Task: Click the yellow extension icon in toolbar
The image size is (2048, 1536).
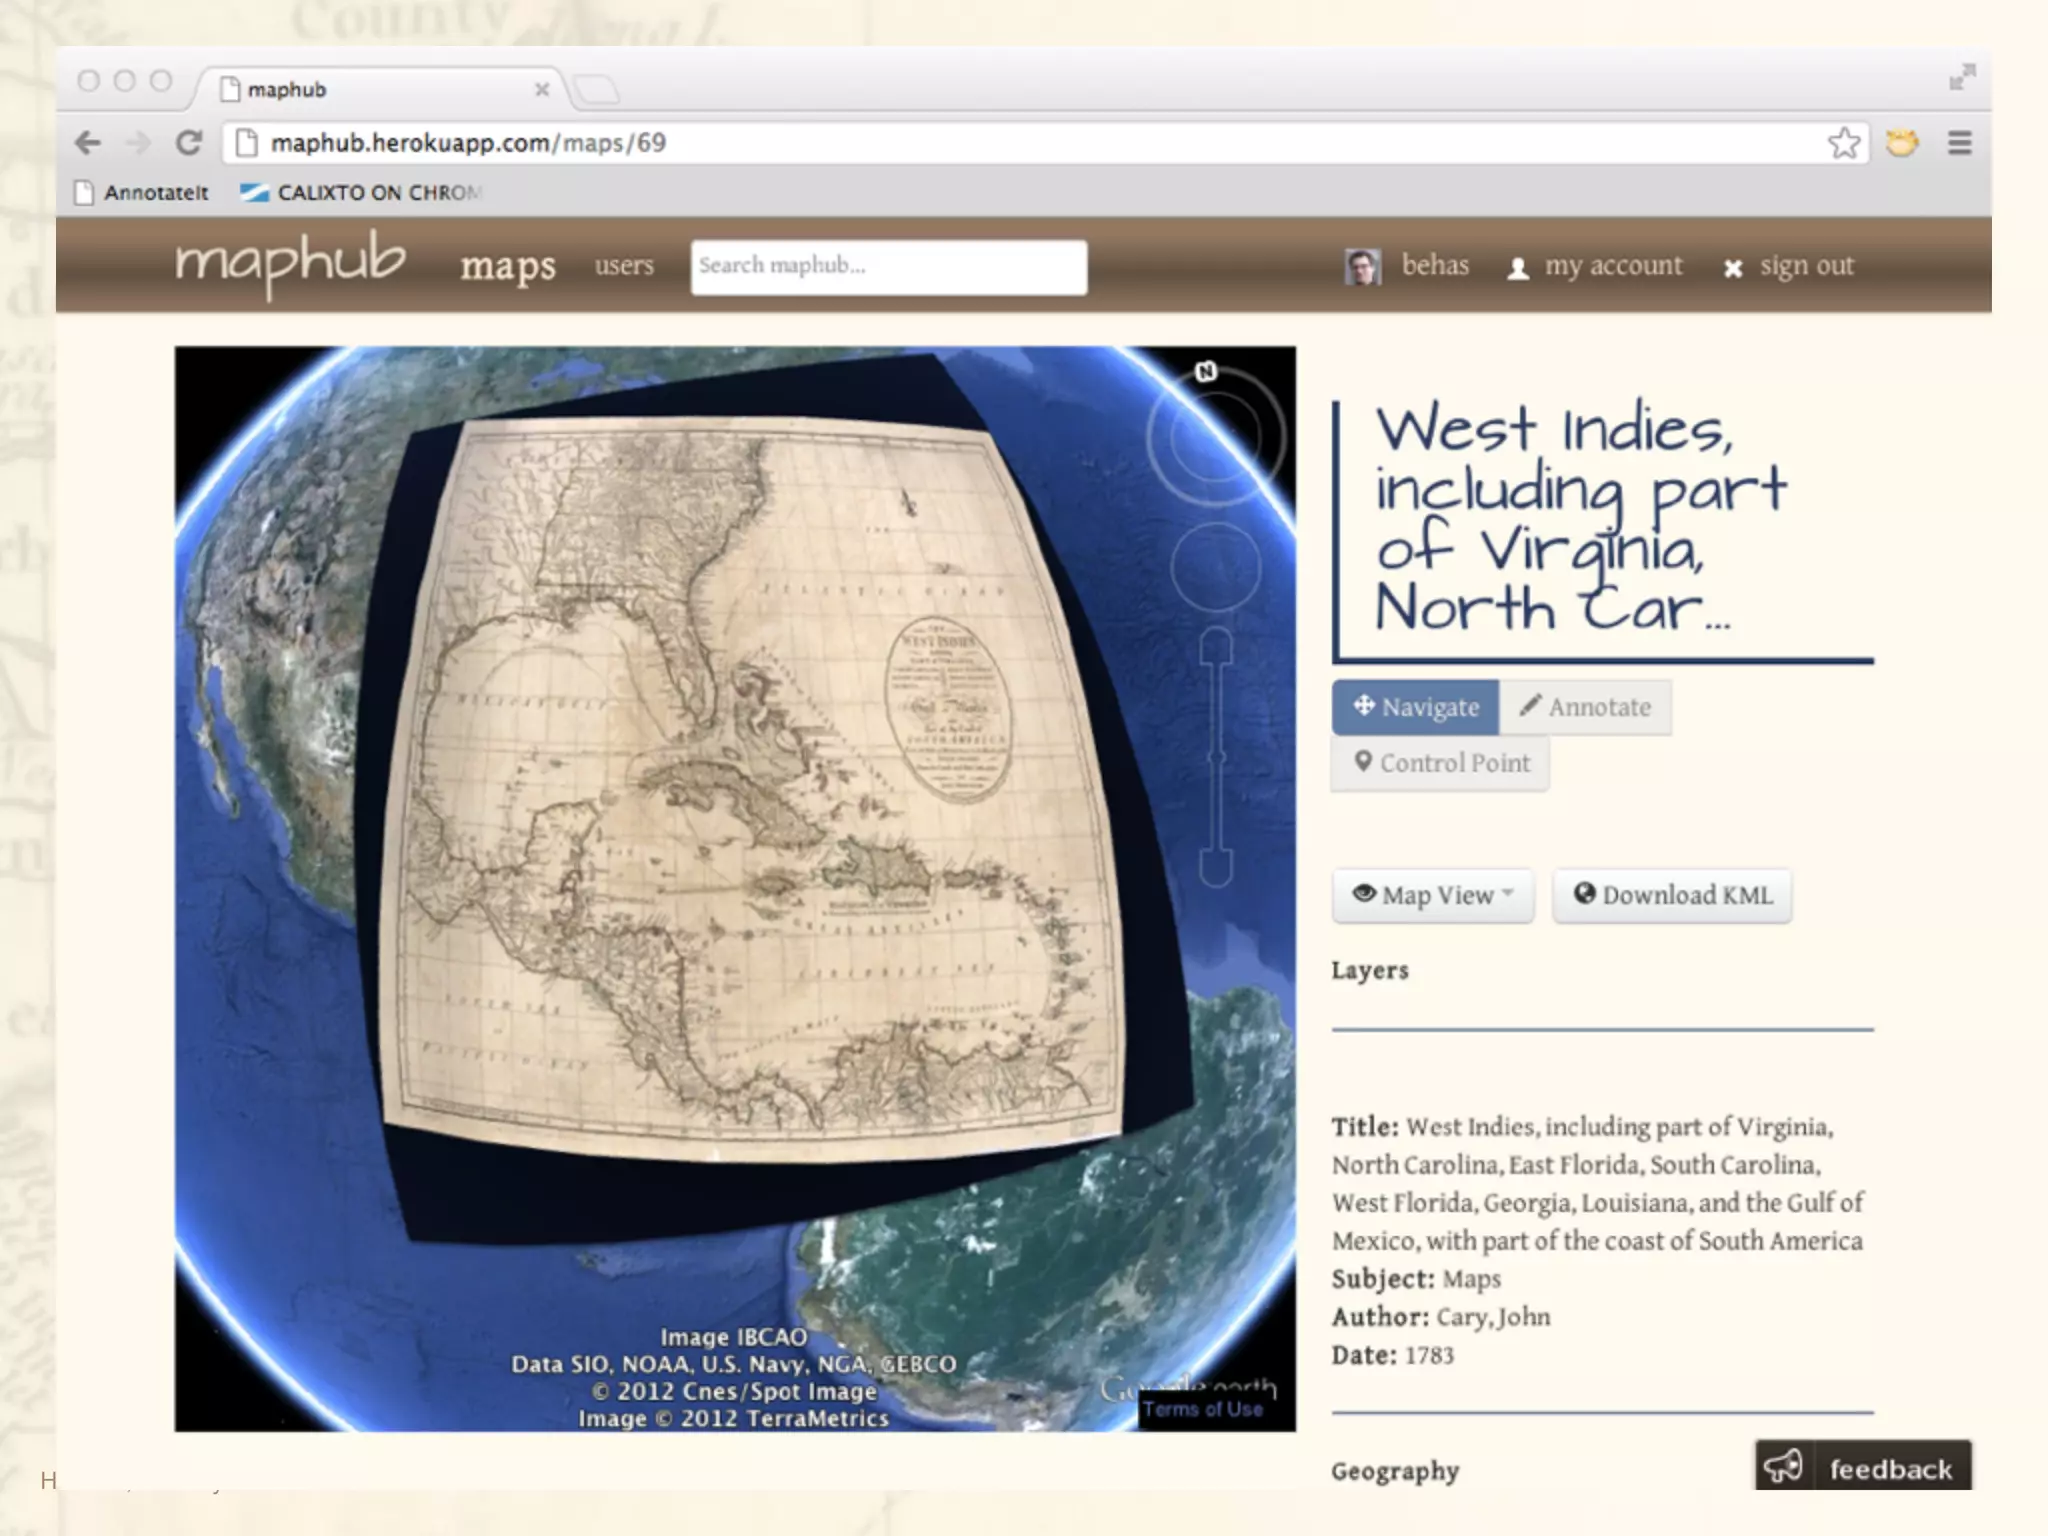Action: [1902, 143]
